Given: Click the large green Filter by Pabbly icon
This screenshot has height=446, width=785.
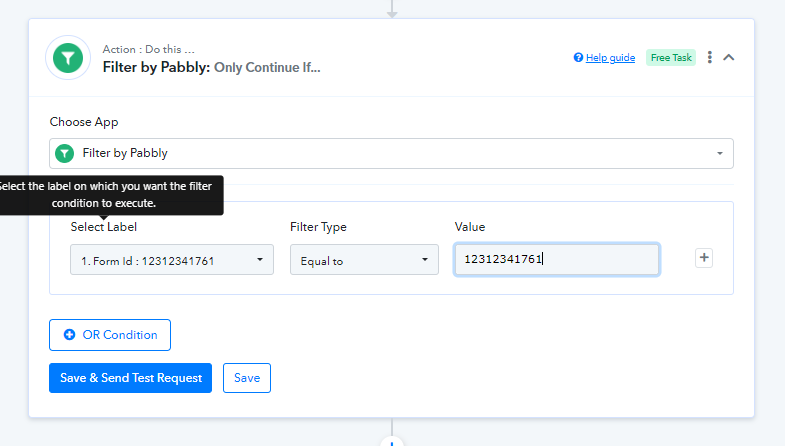Looking at the screenshot, I should (68, 58).
